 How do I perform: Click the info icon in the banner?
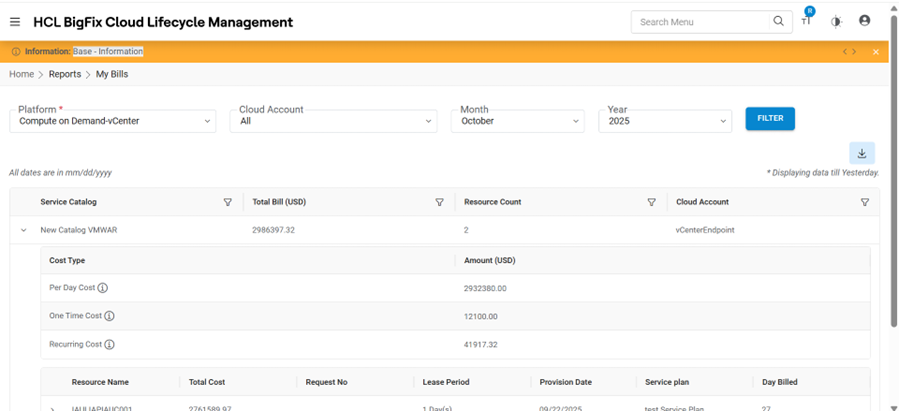click(16, 52)
